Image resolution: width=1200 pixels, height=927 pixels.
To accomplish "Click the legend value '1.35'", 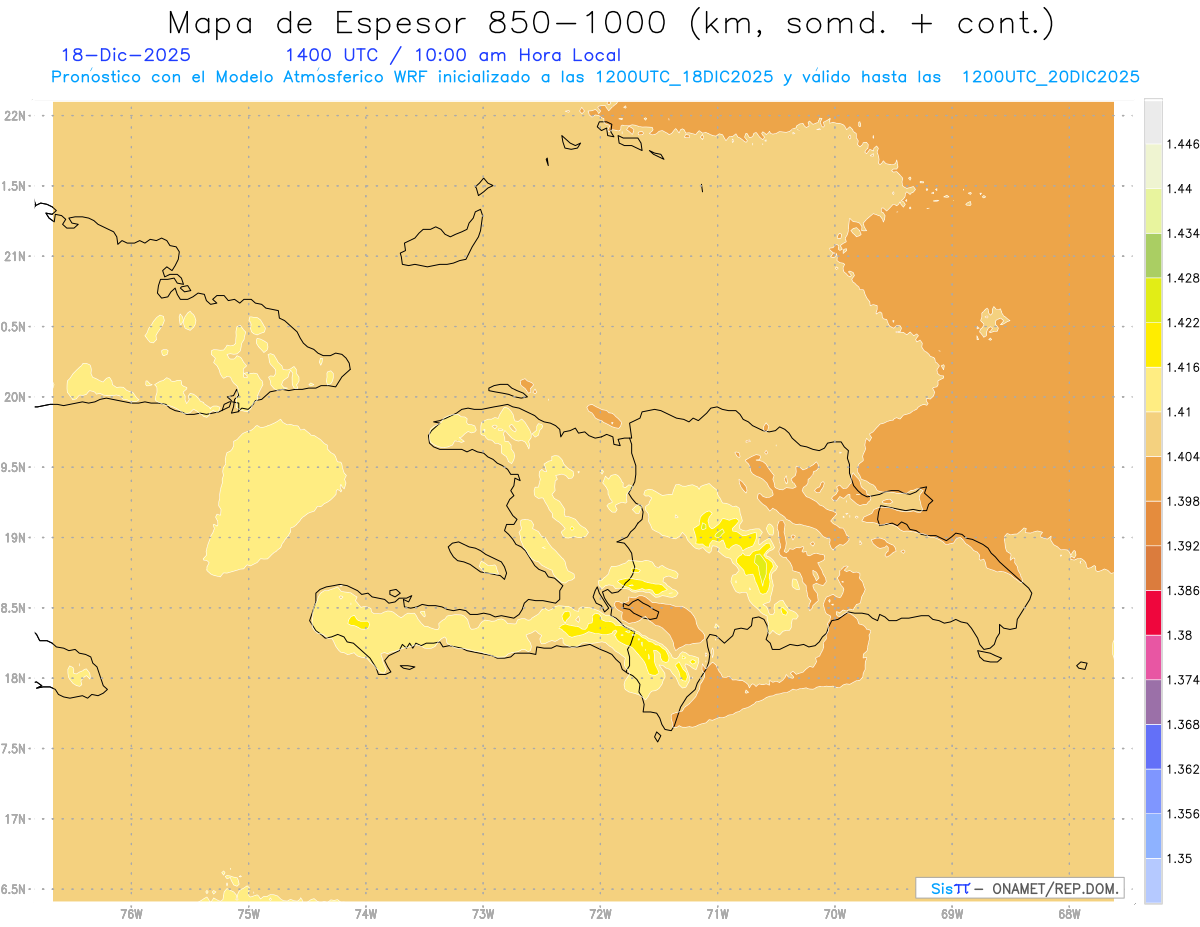I will point(1178,858).
